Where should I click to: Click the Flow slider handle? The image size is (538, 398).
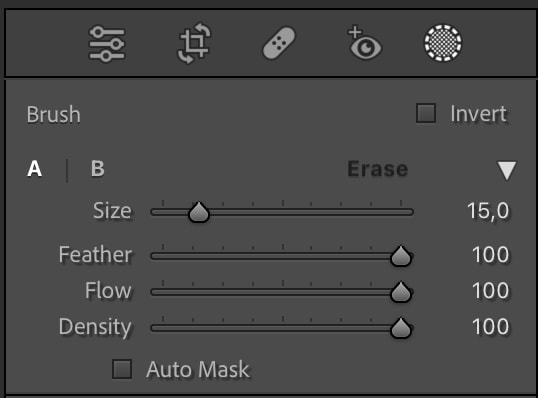(x=401, y=292)
